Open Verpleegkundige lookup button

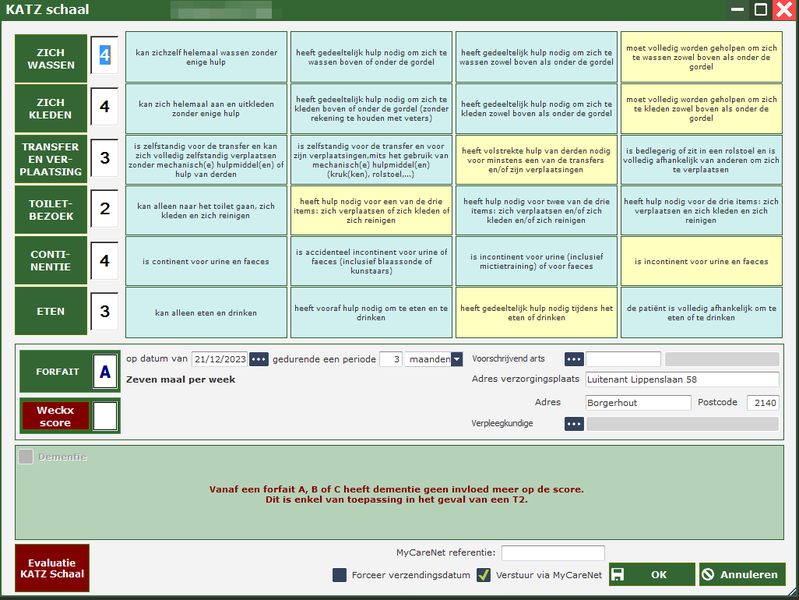click(574, 424)
